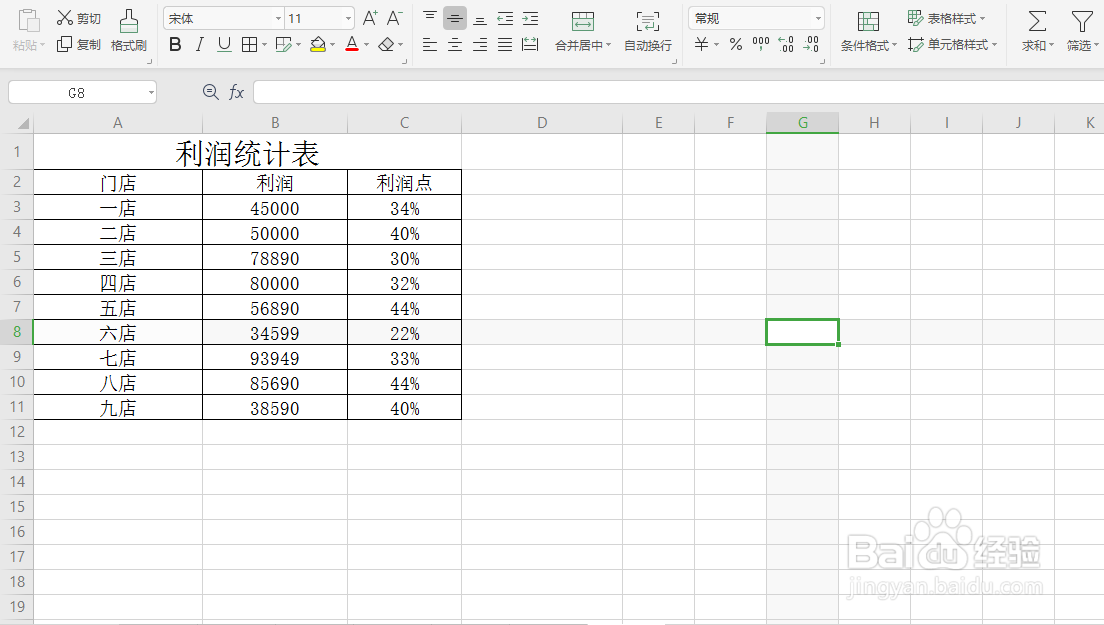
Task: Click the justify alignment icon
Action: [506, 45]
